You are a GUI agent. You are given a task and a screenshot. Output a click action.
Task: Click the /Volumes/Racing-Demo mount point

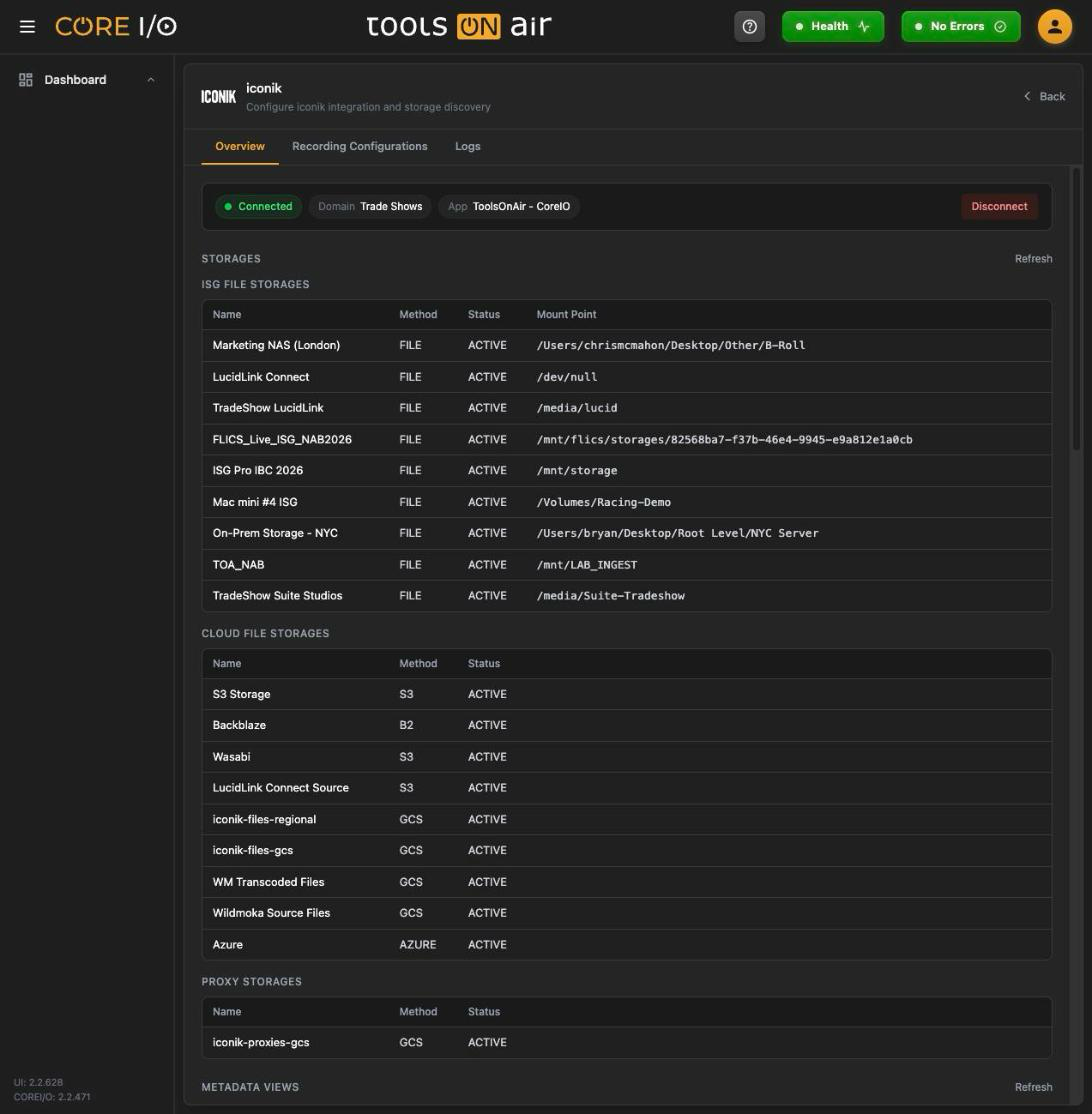coord(604,502)
